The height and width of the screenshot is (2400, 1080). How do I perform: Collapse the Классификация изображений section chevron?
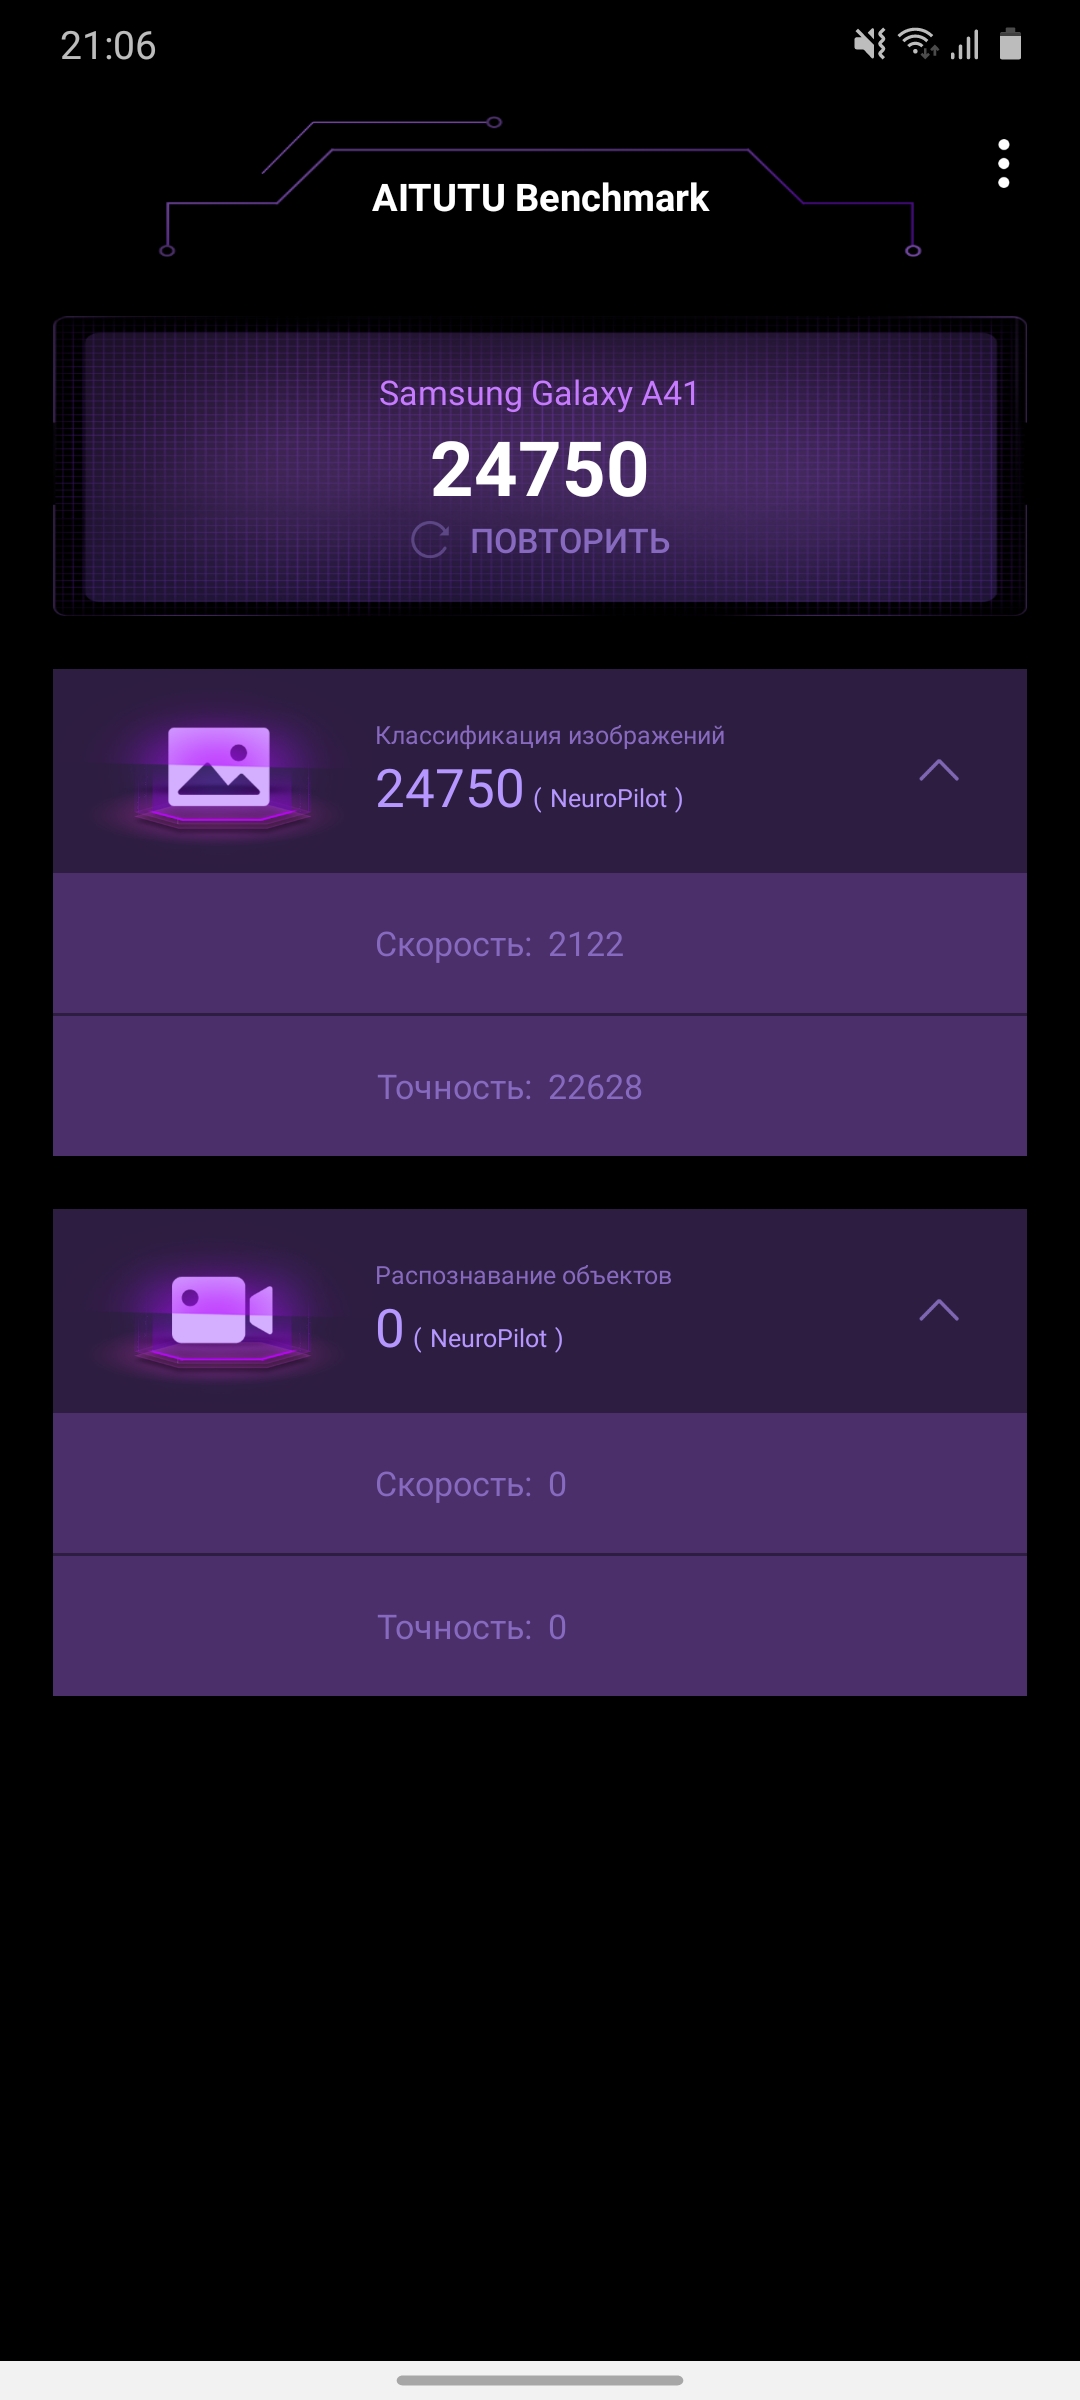[x=939, y=770]
